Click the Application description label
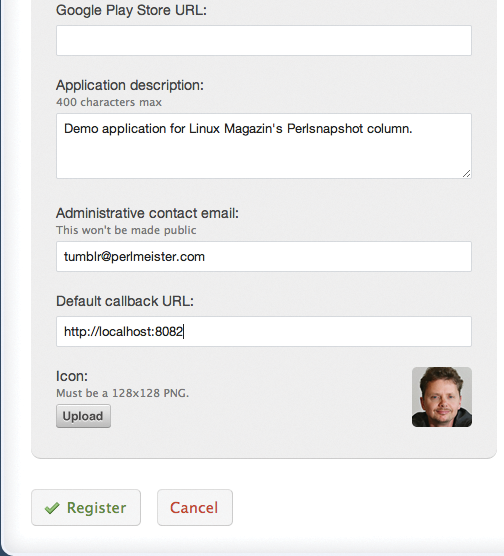Viewport: 504px width, 556px height. tap(130, 85)
